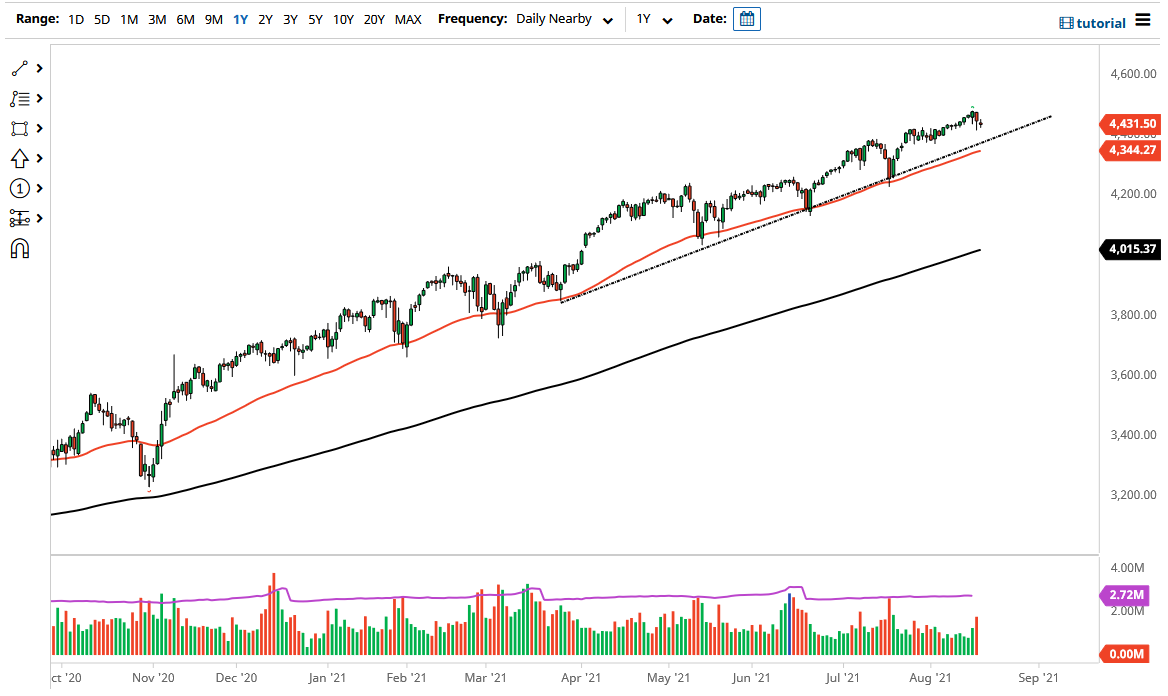Select the 5D range button
1168x696 pixels.
[x=101, y=18]
